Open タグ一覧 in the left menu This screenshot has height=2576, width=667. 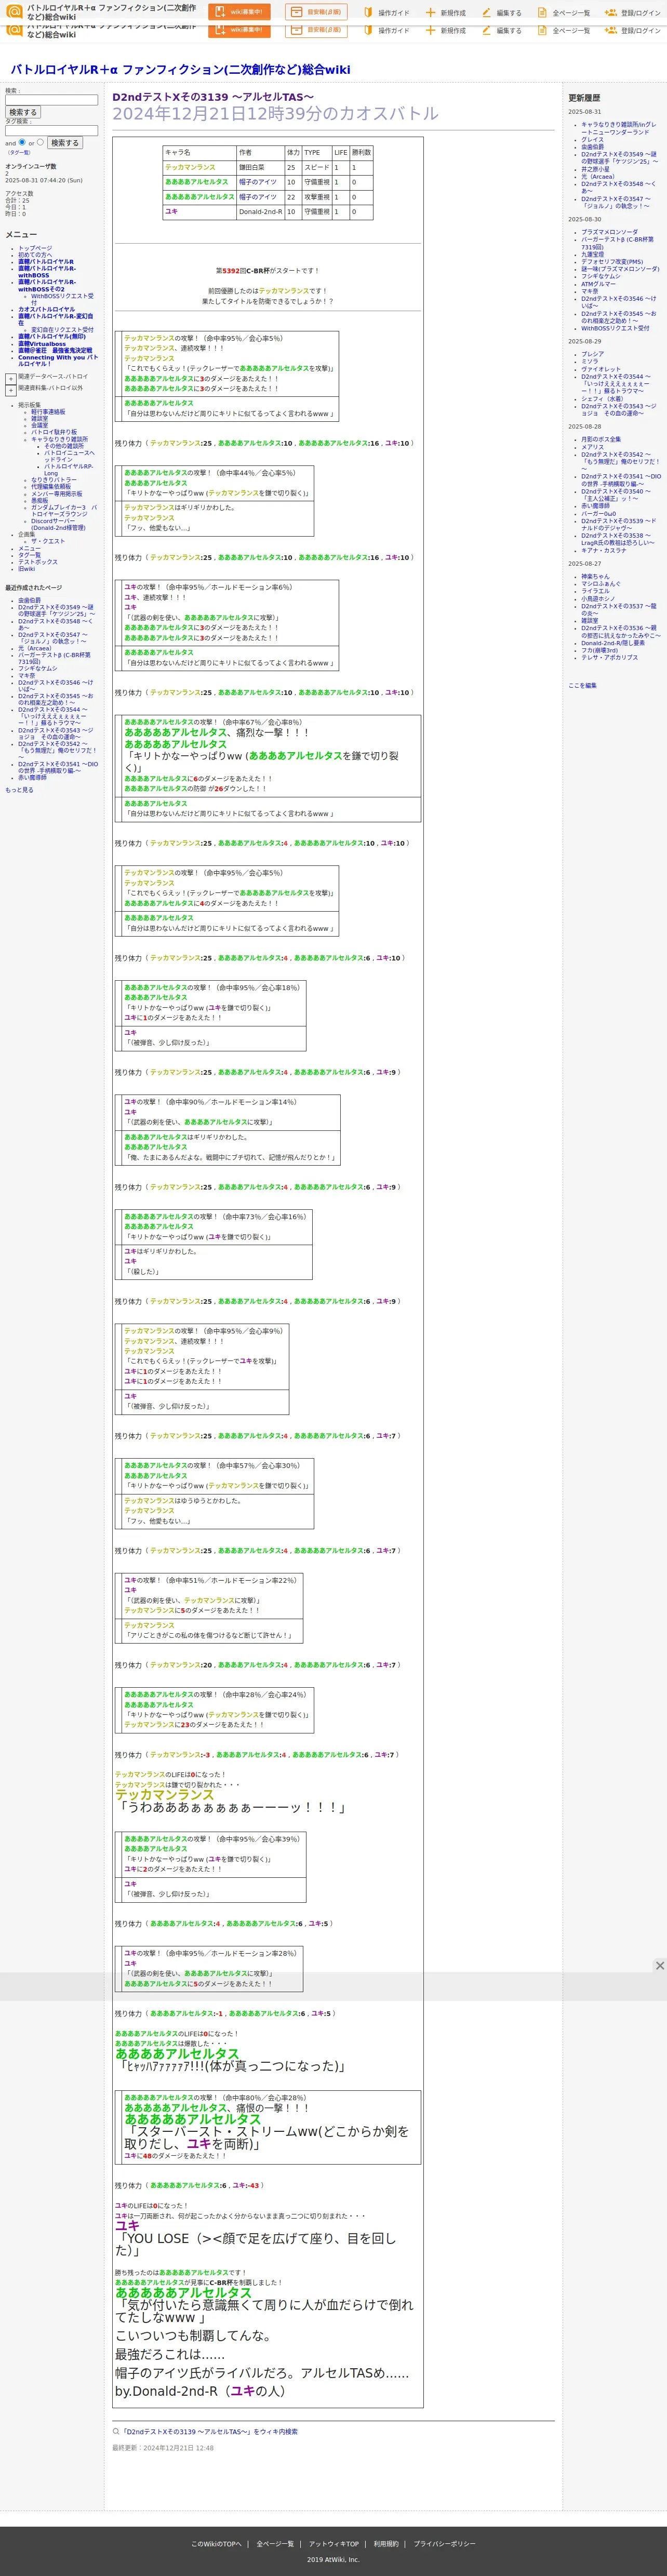coord(29,555)
